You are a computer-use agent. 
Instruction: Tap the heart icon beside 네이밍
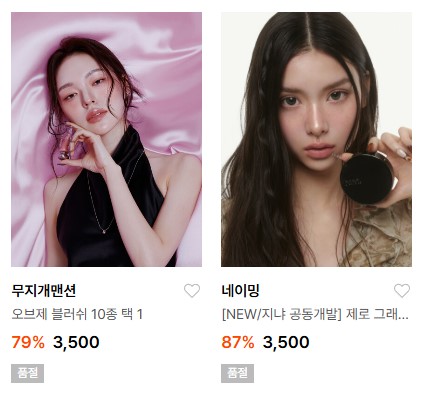click(402, 291)
